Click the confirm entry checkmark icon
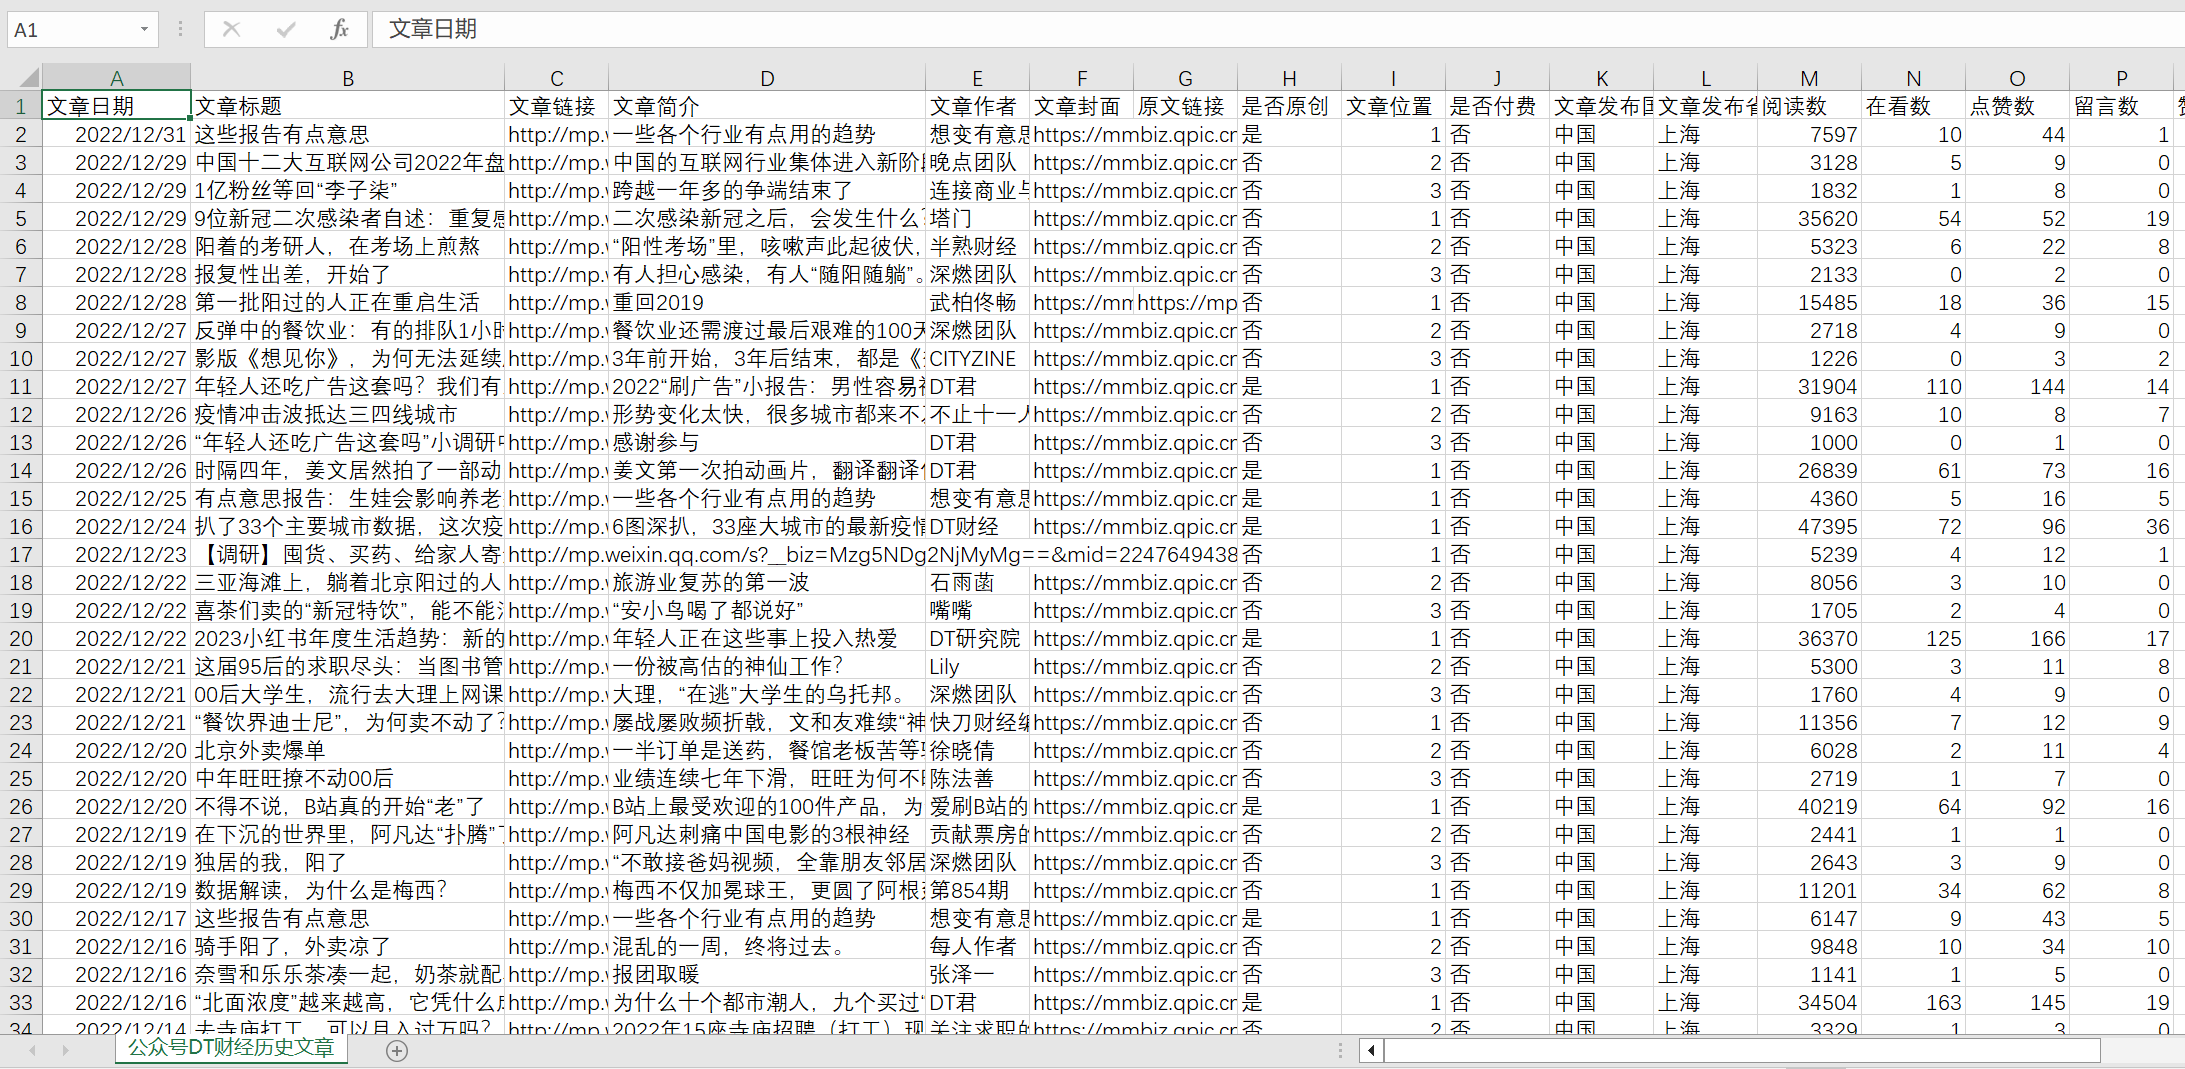The width and height of the screenshot is (2185, 1069). tap(285, 29)
